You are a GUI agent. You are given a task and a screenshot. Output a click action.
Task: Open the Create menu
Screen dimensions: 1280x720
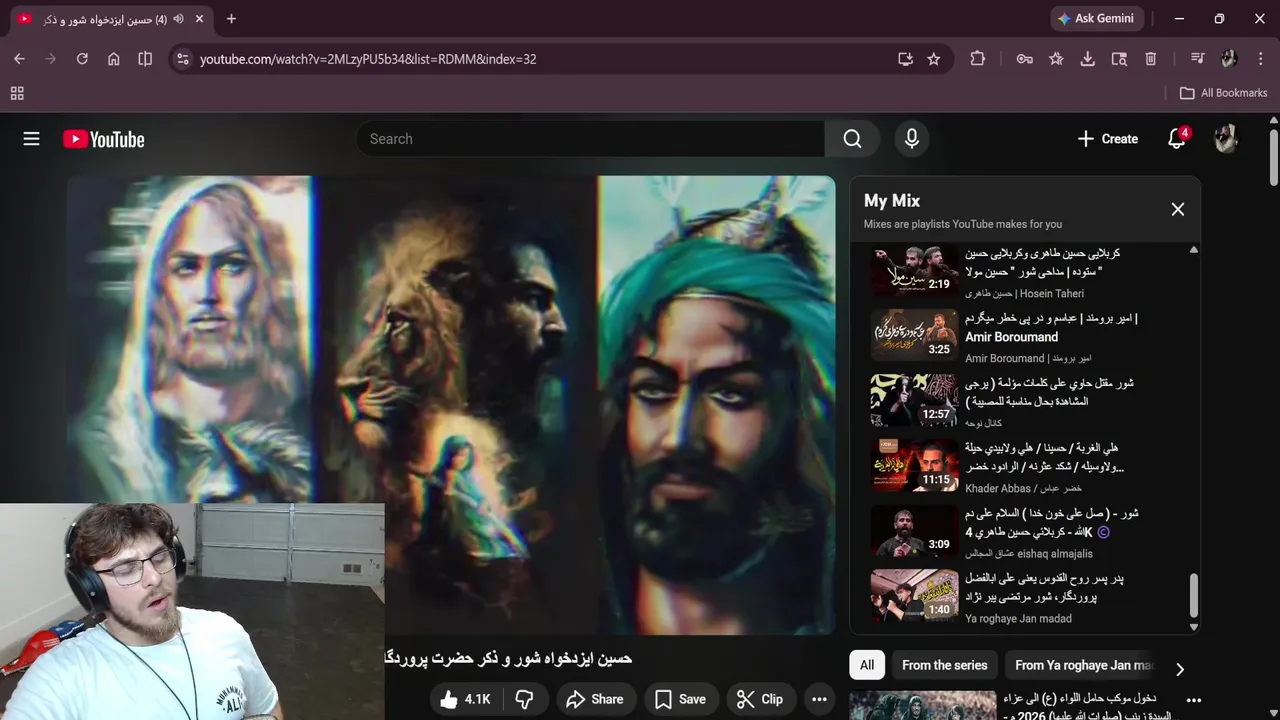pyautogui.click(x=1107, y=139)
